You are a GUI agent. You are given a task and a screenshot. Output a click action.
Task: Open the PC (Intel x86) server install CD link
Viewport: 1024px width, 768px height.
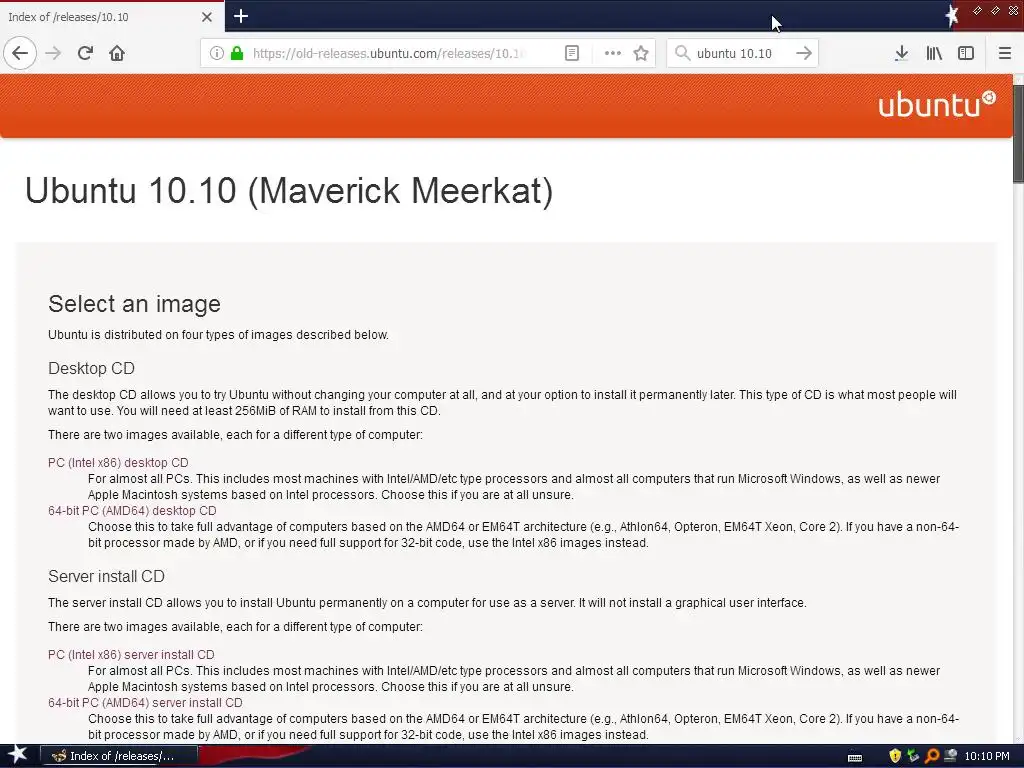coord(131,654)
